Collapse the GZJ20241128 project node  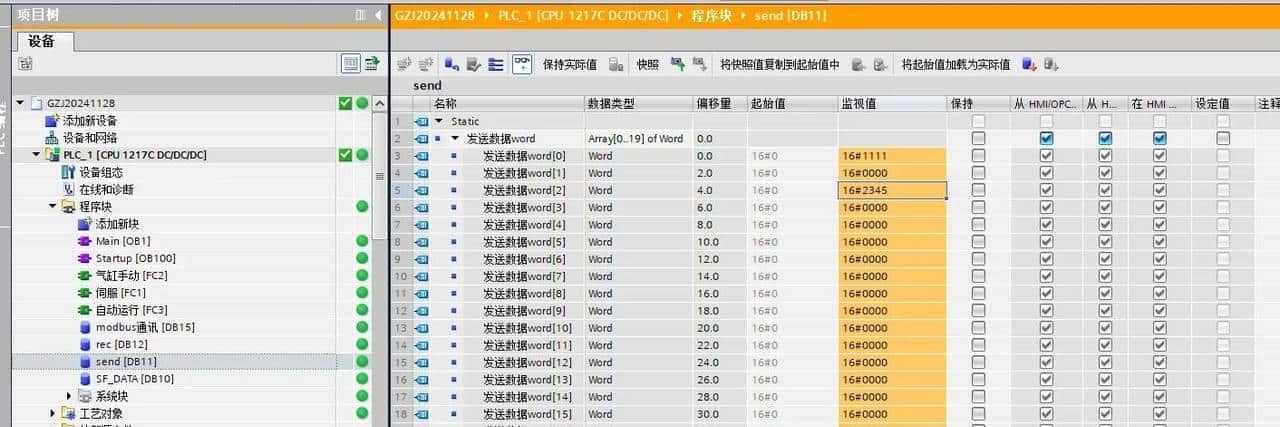[20, 104]
